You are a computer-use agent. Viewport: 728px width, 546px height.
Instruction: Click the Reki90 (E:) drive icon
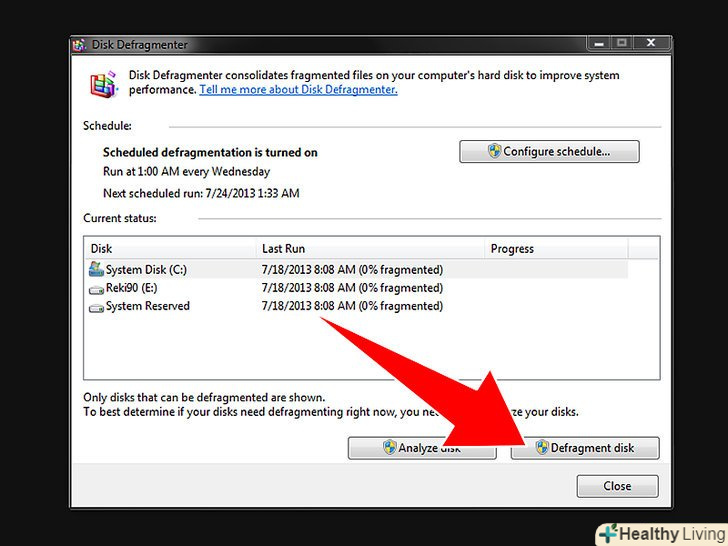point(96,290)
